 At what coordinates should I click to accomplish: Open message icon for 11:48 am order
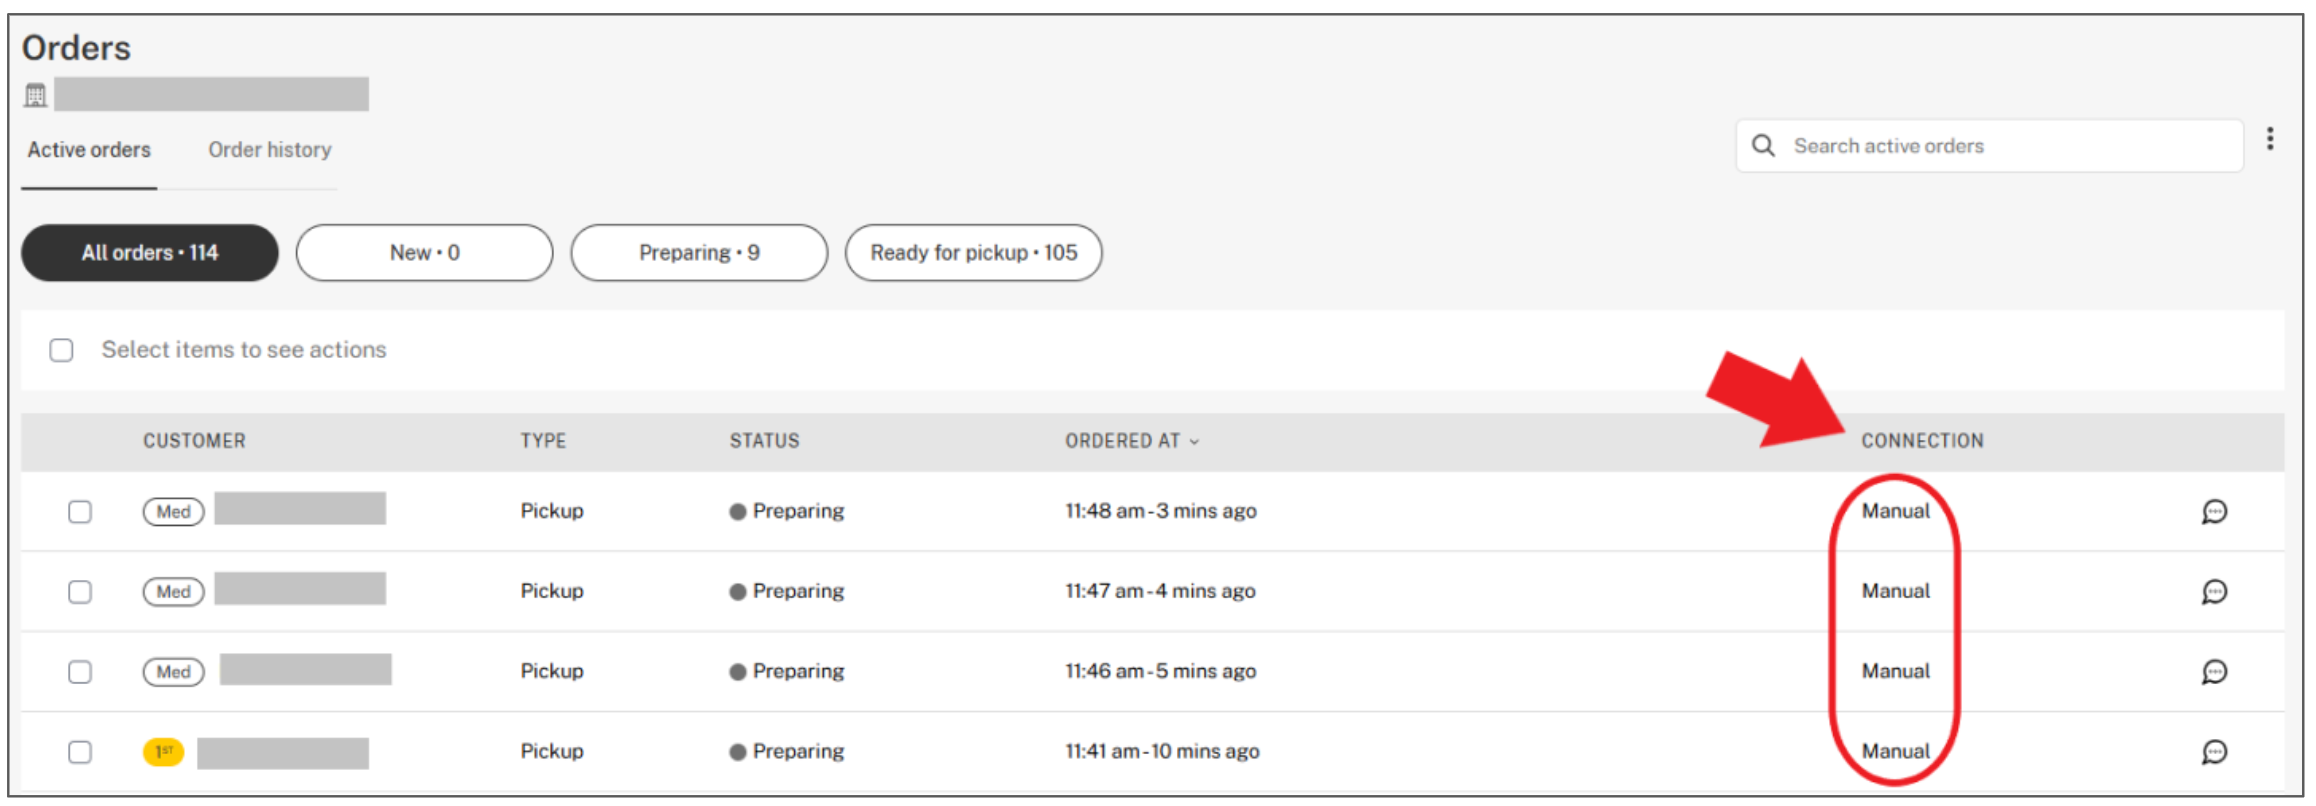(2214, 512)
